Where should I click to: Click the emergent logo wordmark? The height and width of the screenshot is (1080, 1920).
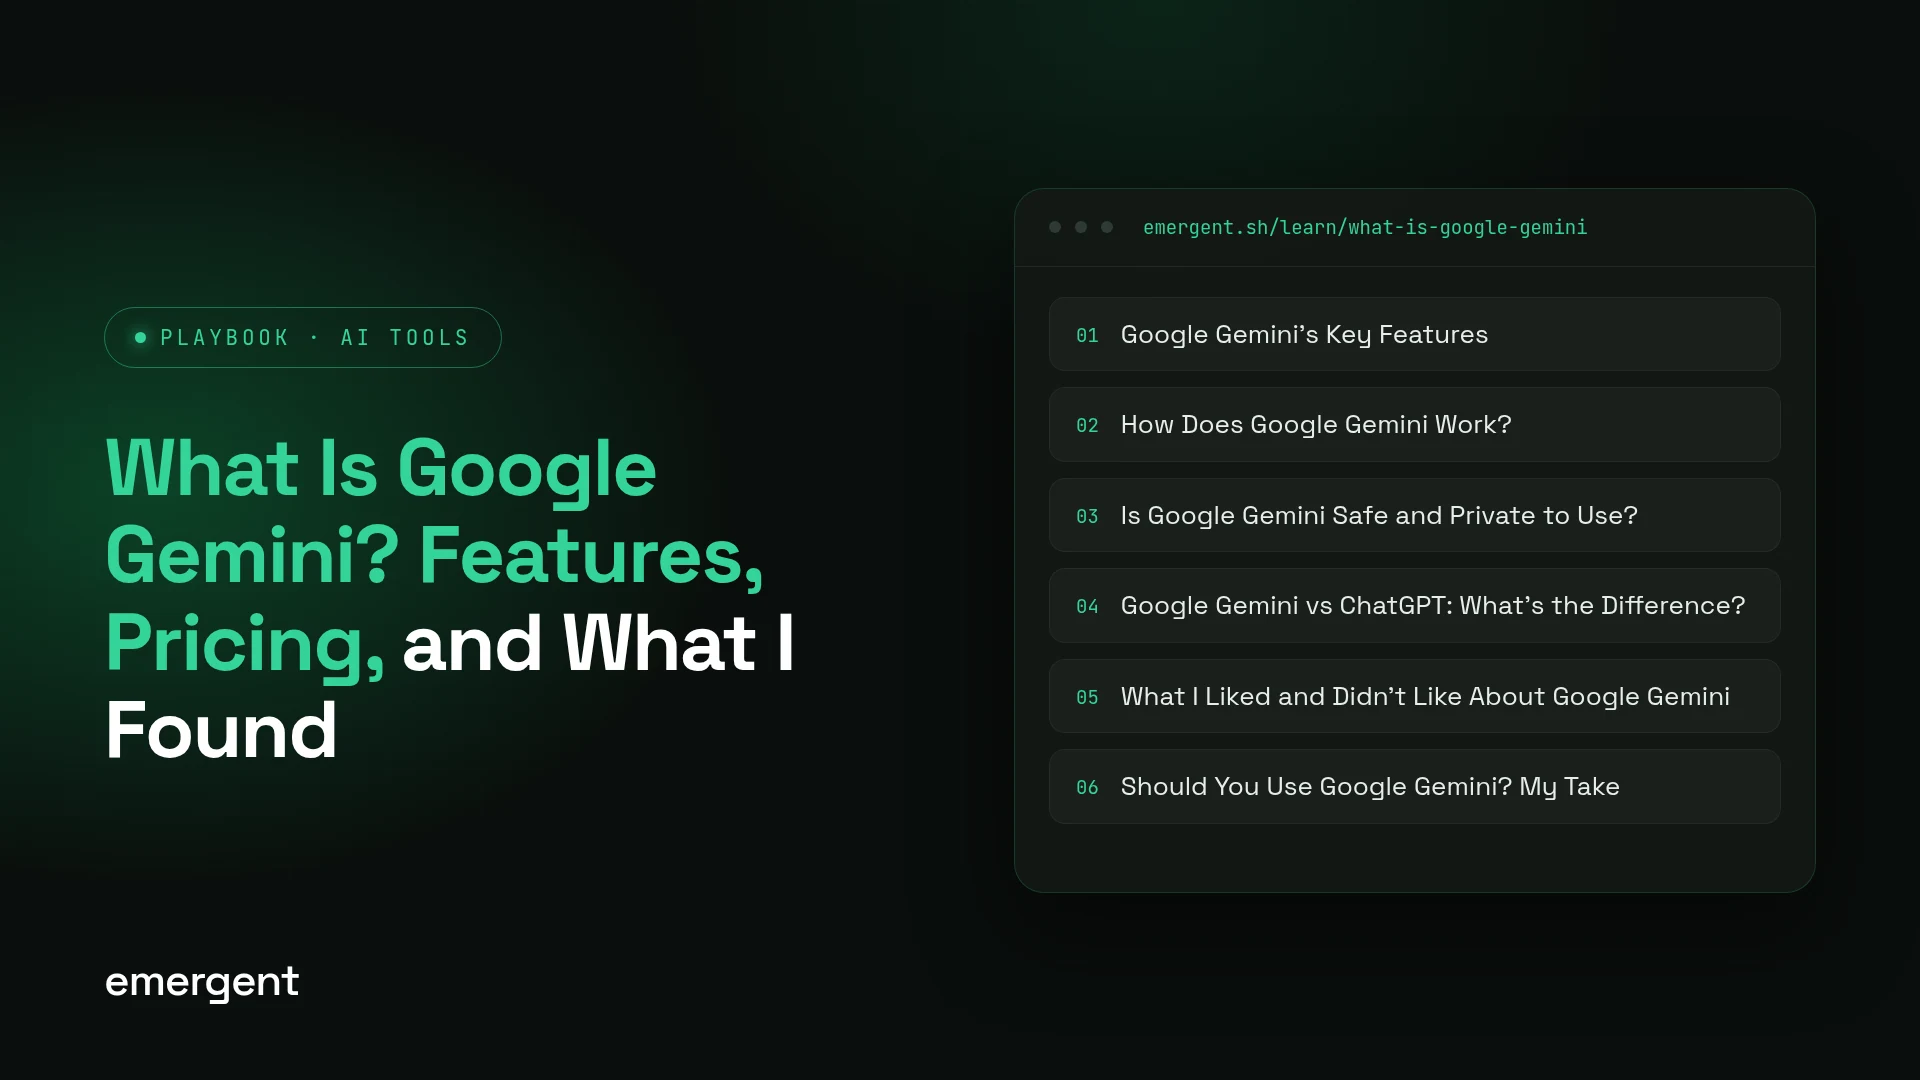point(202,982)
